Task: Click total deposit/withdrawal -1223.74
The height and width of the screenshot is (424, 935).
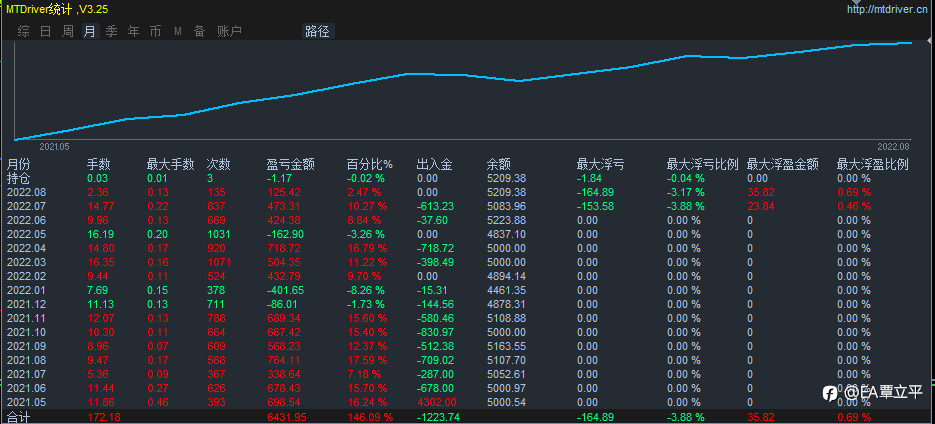Action: (439, 417)
